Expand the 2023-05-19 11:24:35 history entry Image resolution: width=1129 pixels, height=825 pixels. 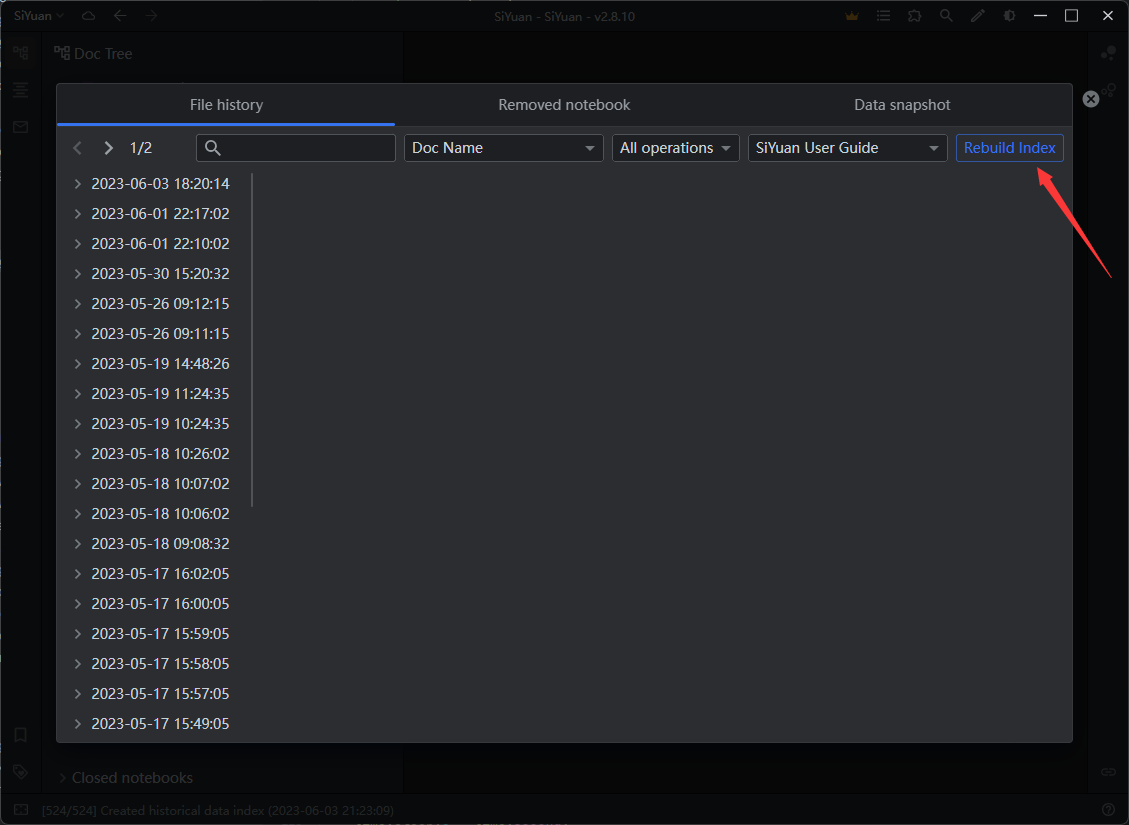coord(78,394)
